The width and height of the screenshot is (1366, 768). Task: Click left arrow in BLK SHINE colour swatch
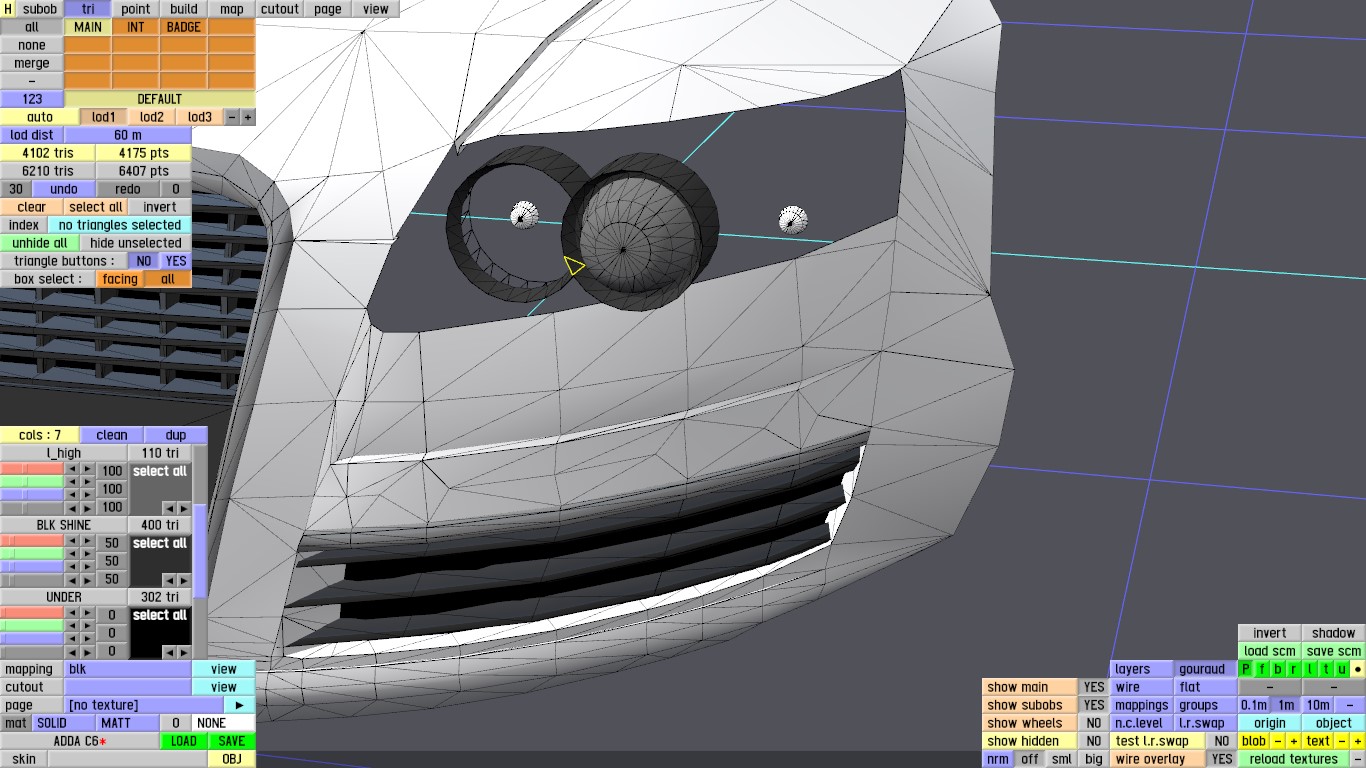click(168, 580)
